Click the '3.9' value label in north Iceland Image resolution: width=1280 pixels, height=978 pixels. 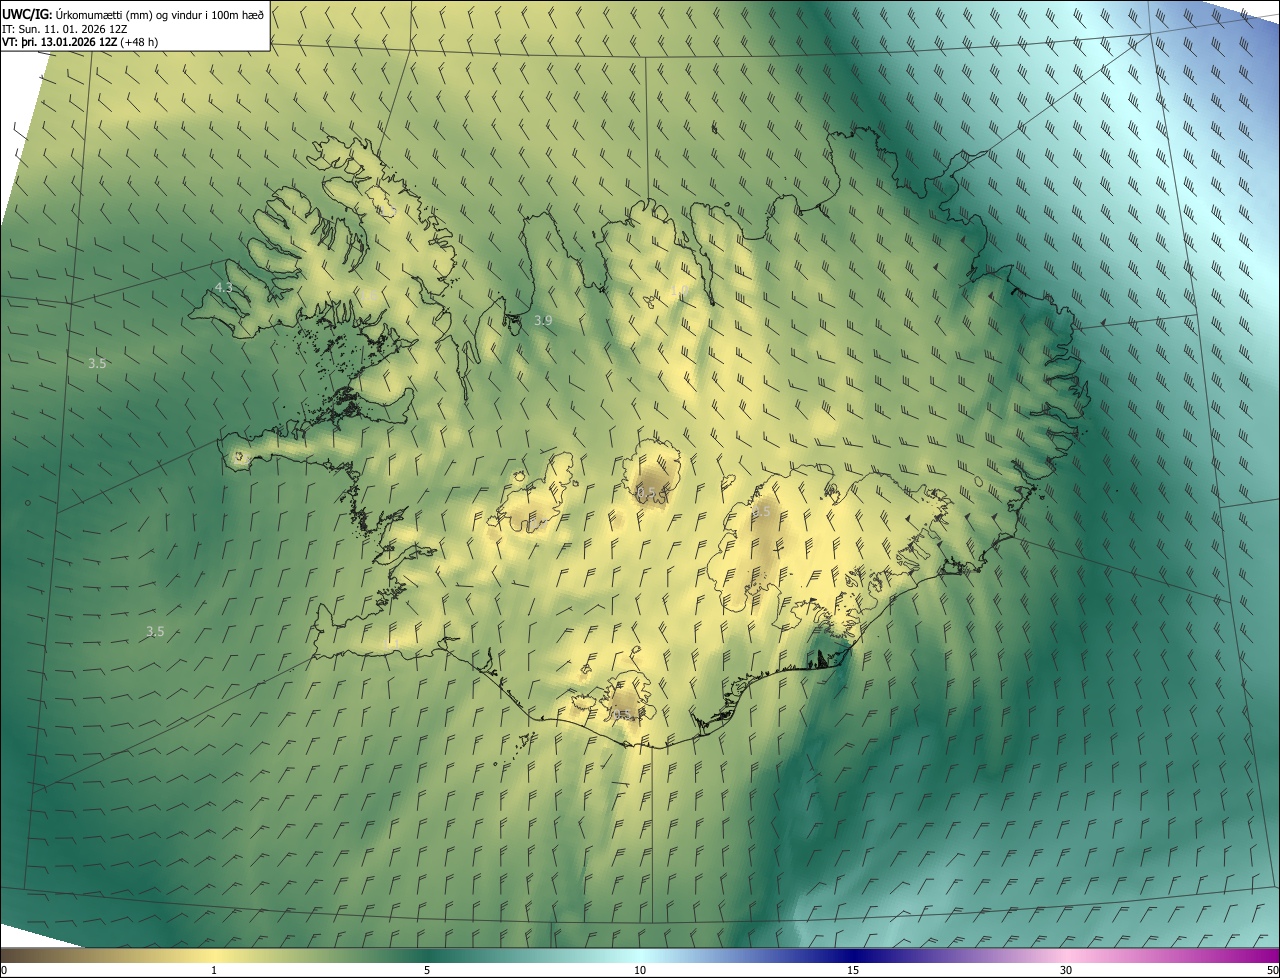(543, 320)
